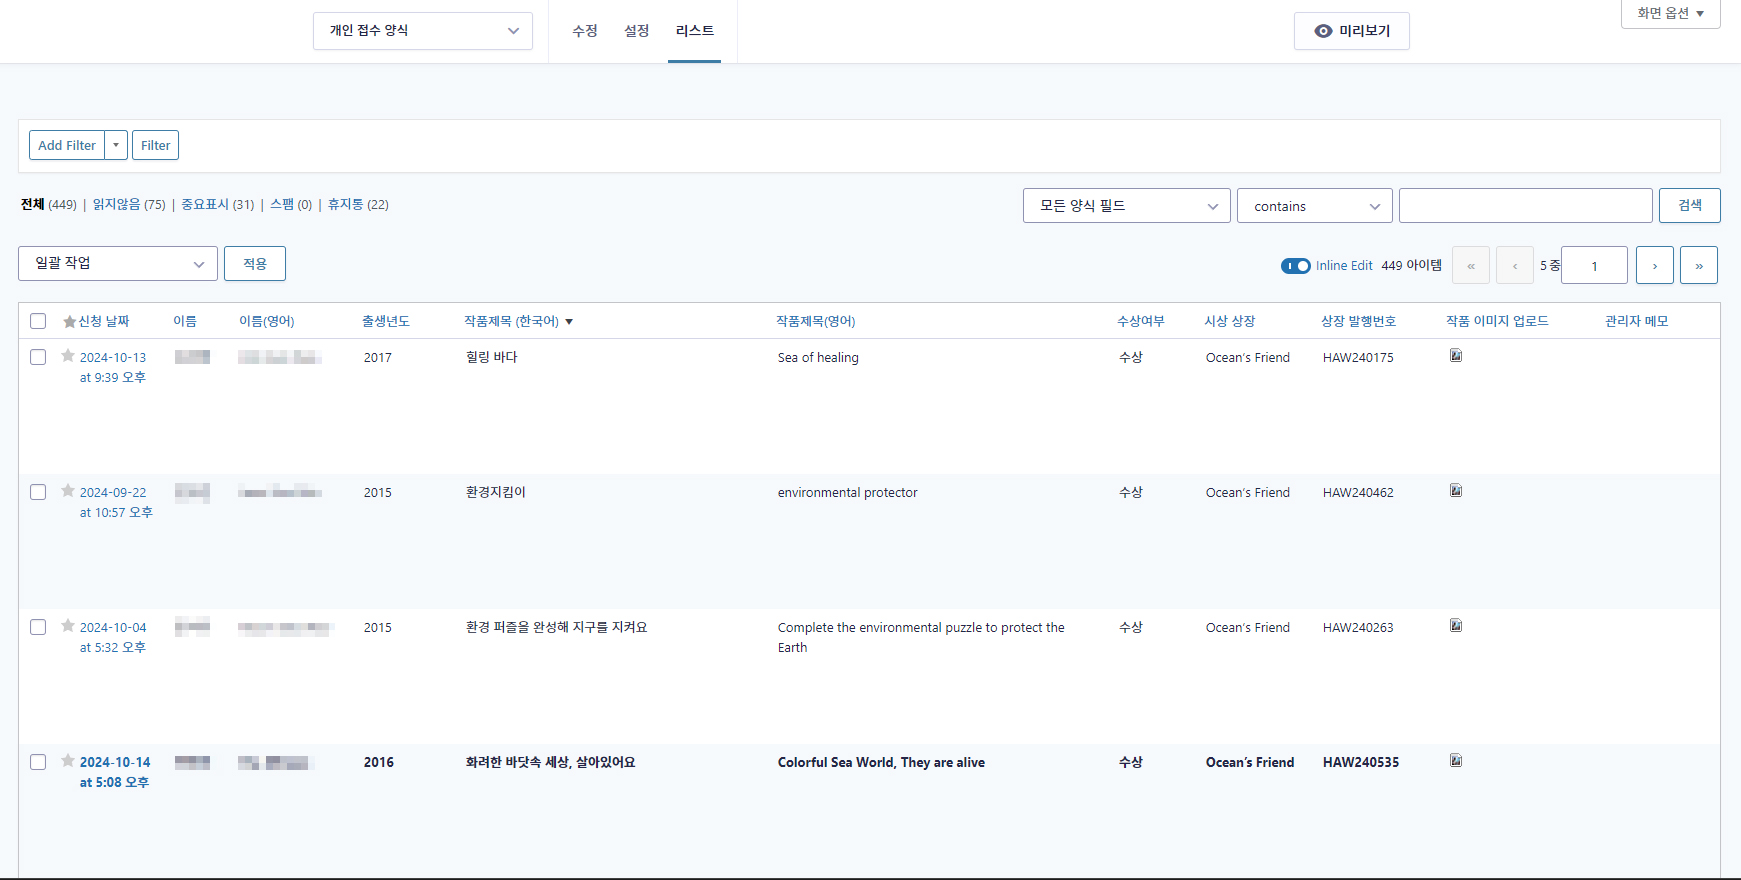Star the 2024-09-22 entry row
Image resolution: width=1741 pixels, height=880 pixels.
[x=68, y=491]
